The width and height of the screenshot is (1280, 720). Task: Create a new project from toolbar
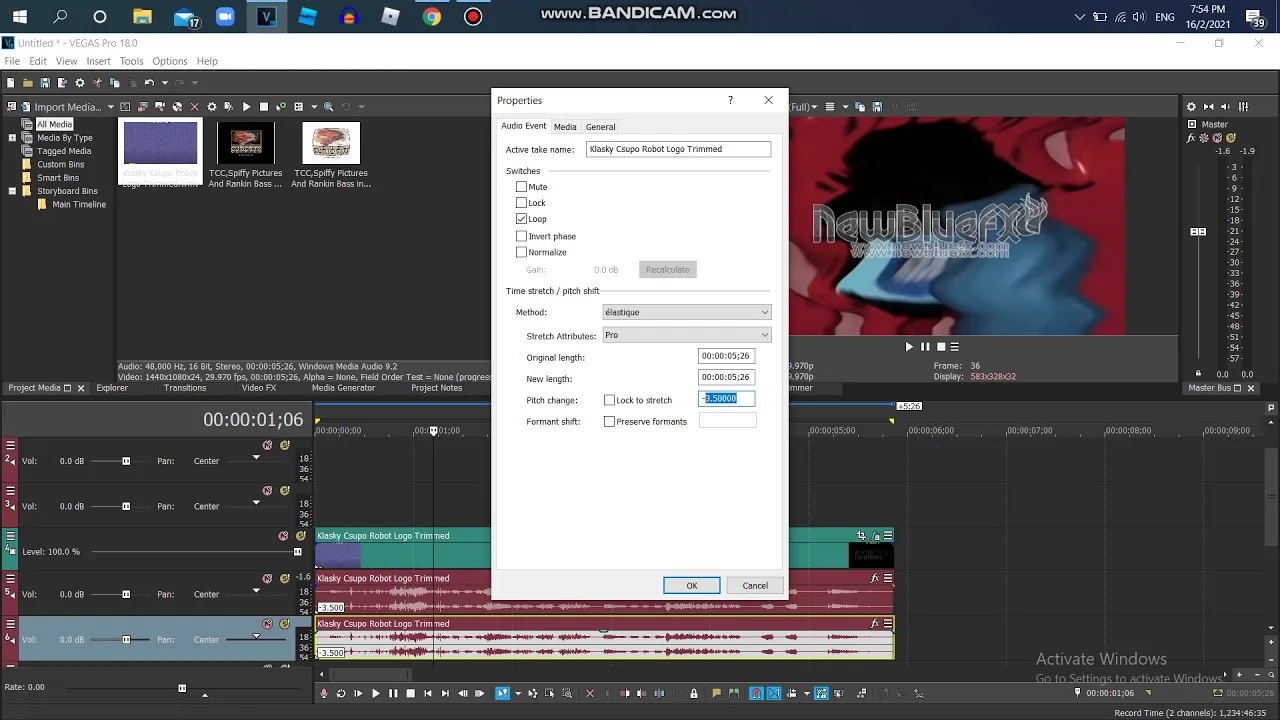11,82
